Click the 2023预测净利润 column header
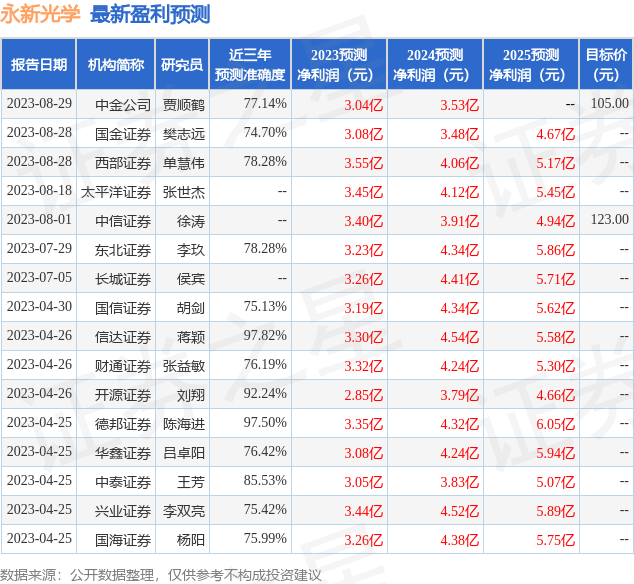Viewport: 634px width, 584px height. 339,65
